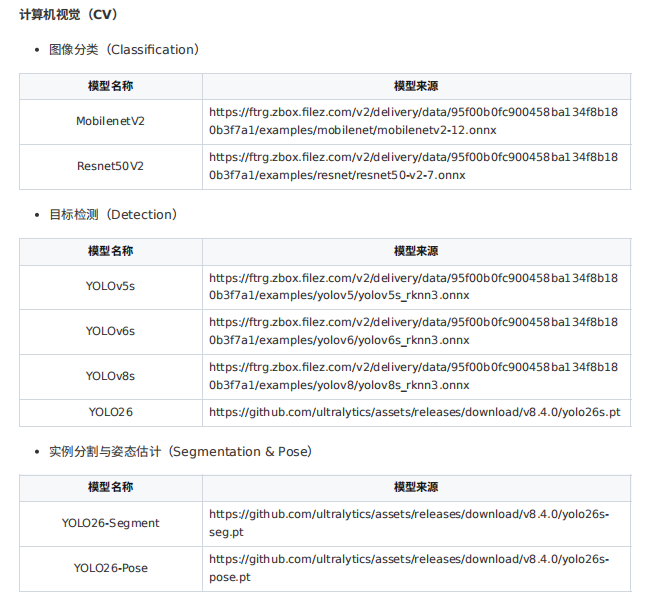Open the yolo26s-seg.pt GitHub download URL
The height and width of the screenshot is (600, 645).
click(x=409, y=523)
